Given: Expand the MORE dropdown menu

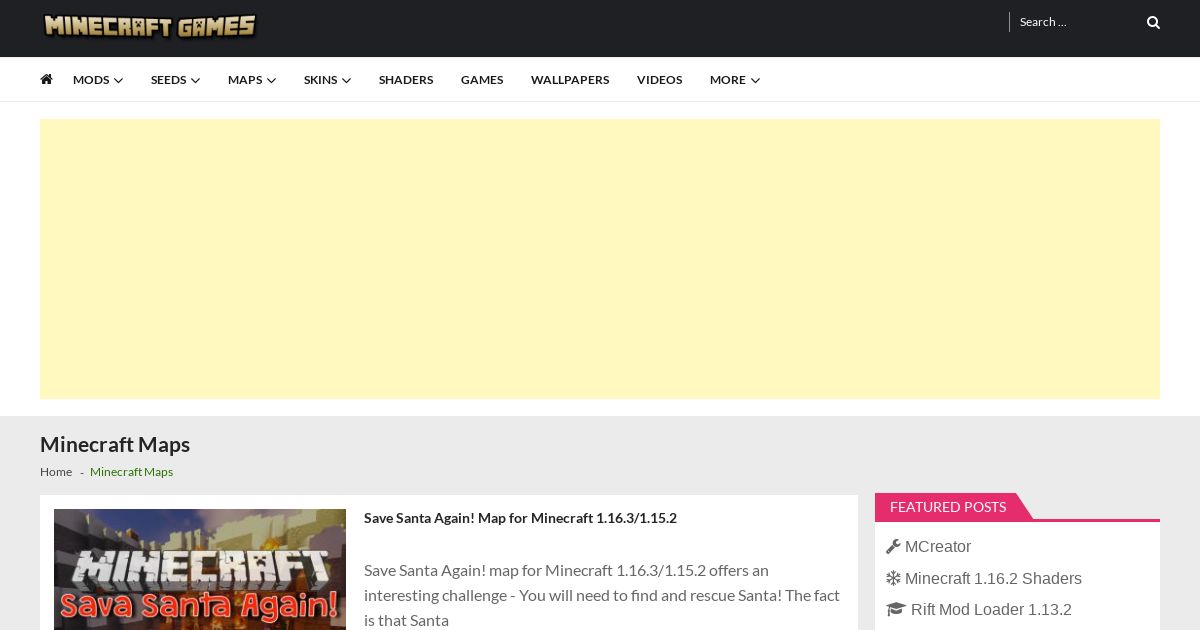Looking at the screenshot, I should pyautogui.click(x=735, y=80).
